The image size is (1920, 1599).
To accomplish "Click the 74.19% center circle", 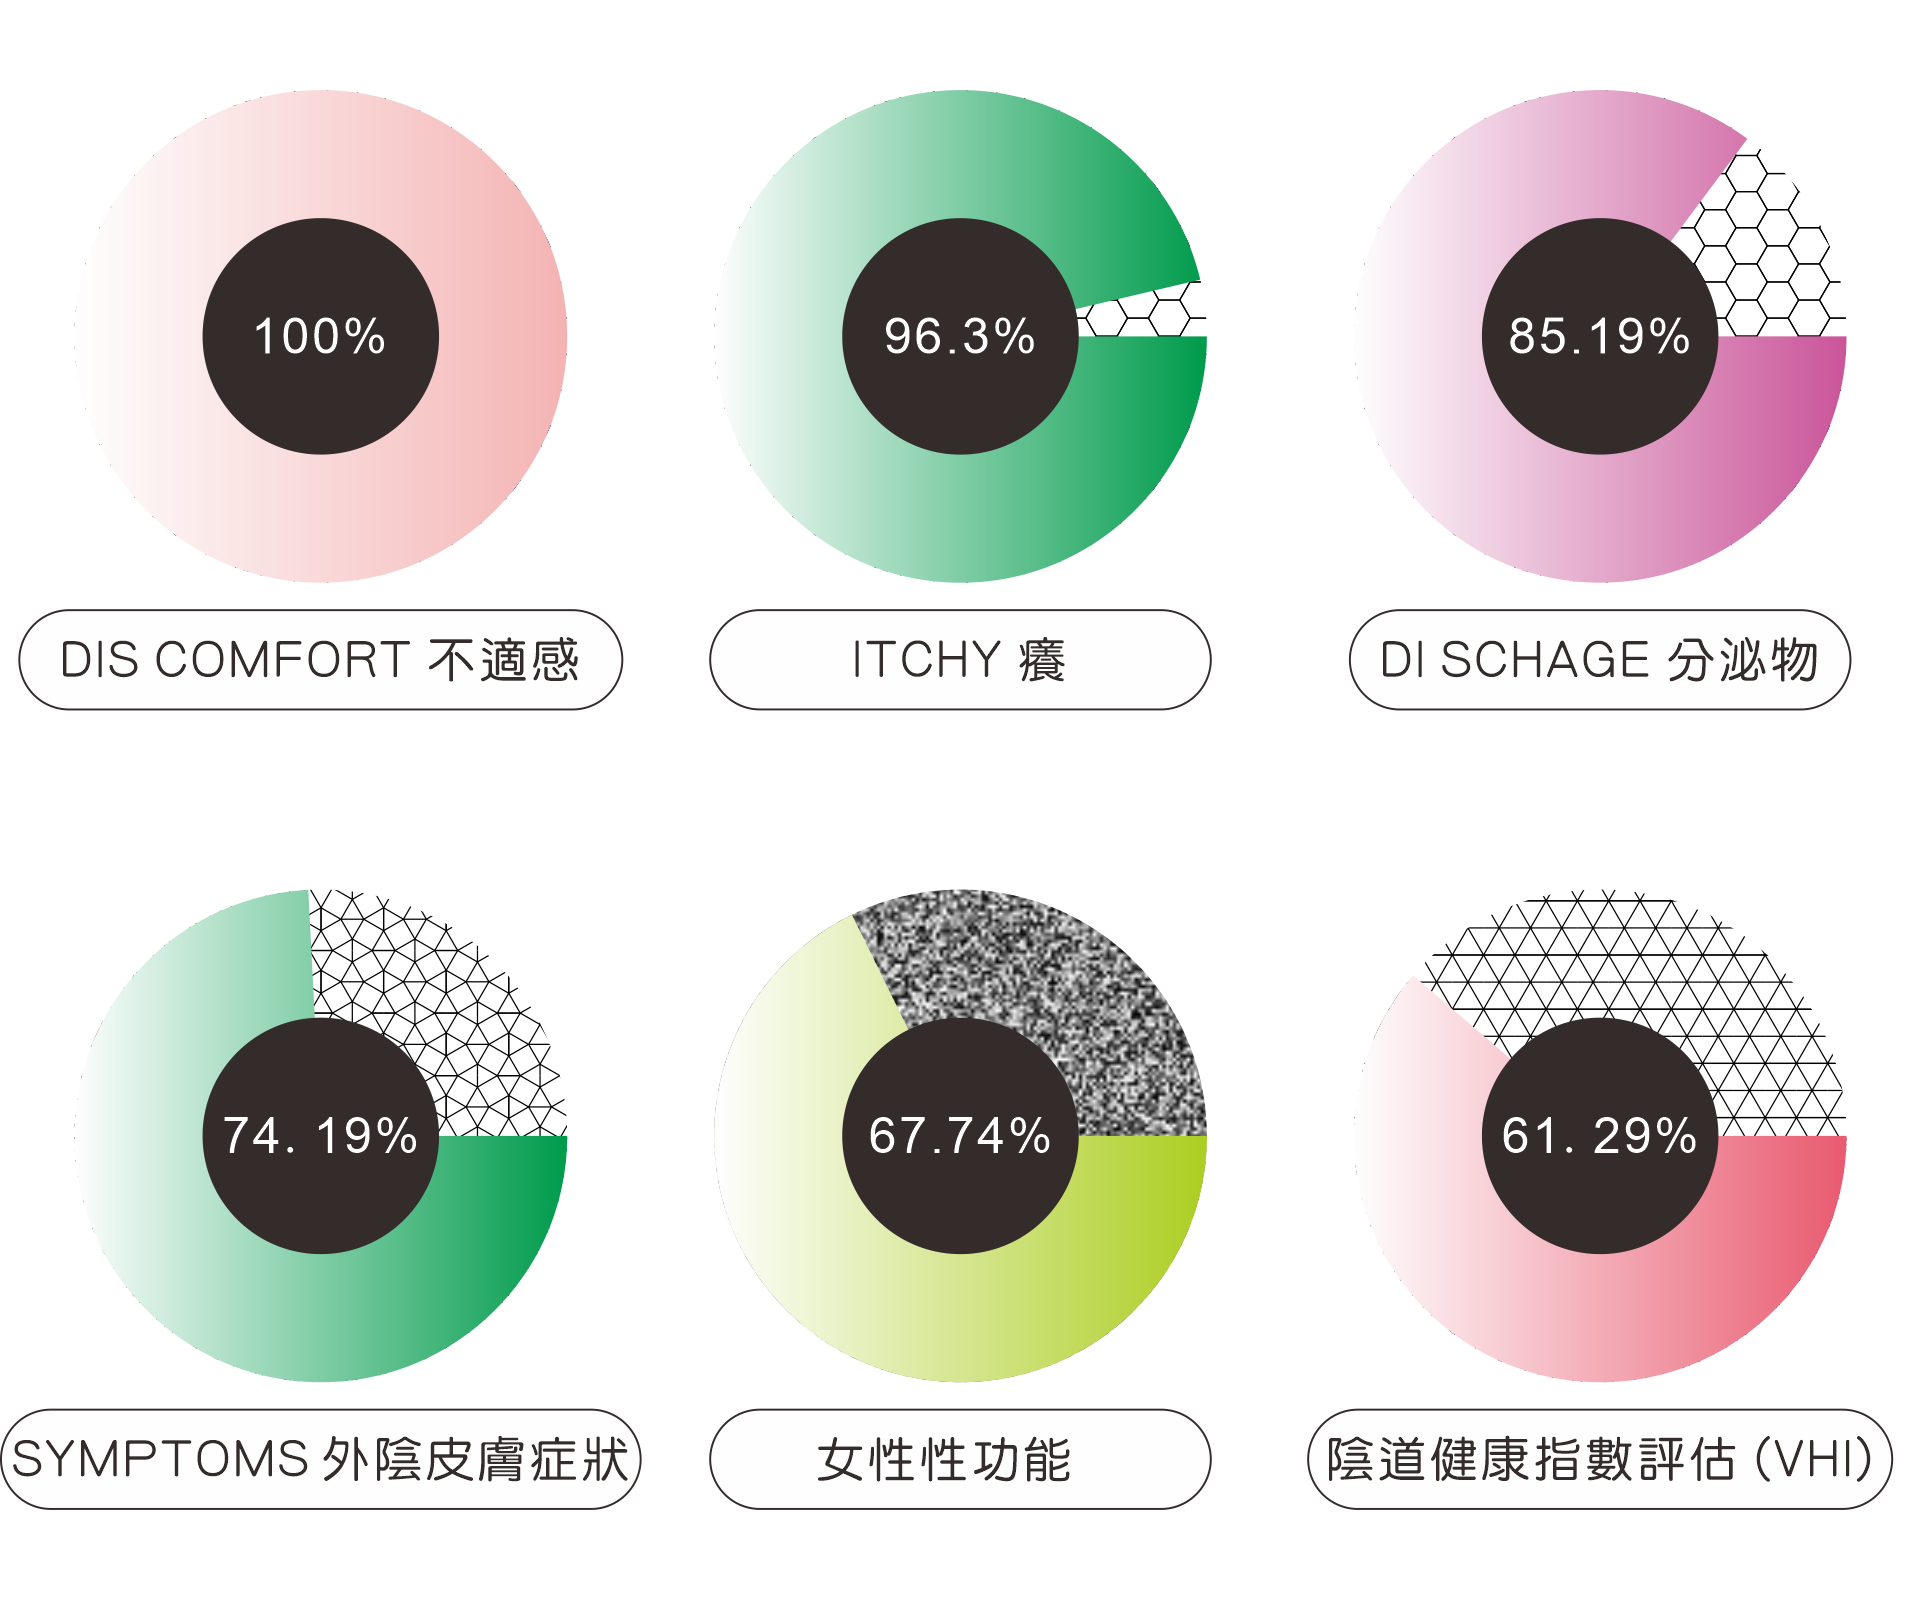I will (x=320, y=1136).
